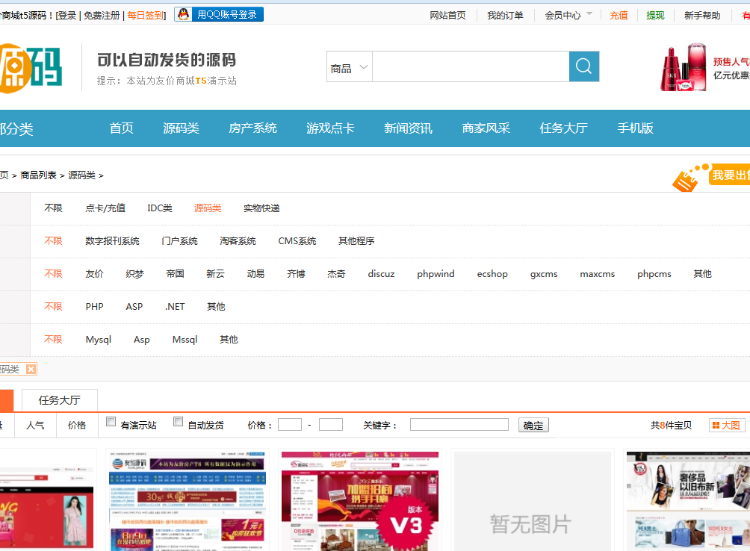Image resolution: width=750 pixels, height=551 pixels.
Task: Select 数字报刊系统 filter
Action: tap(112, 241)
